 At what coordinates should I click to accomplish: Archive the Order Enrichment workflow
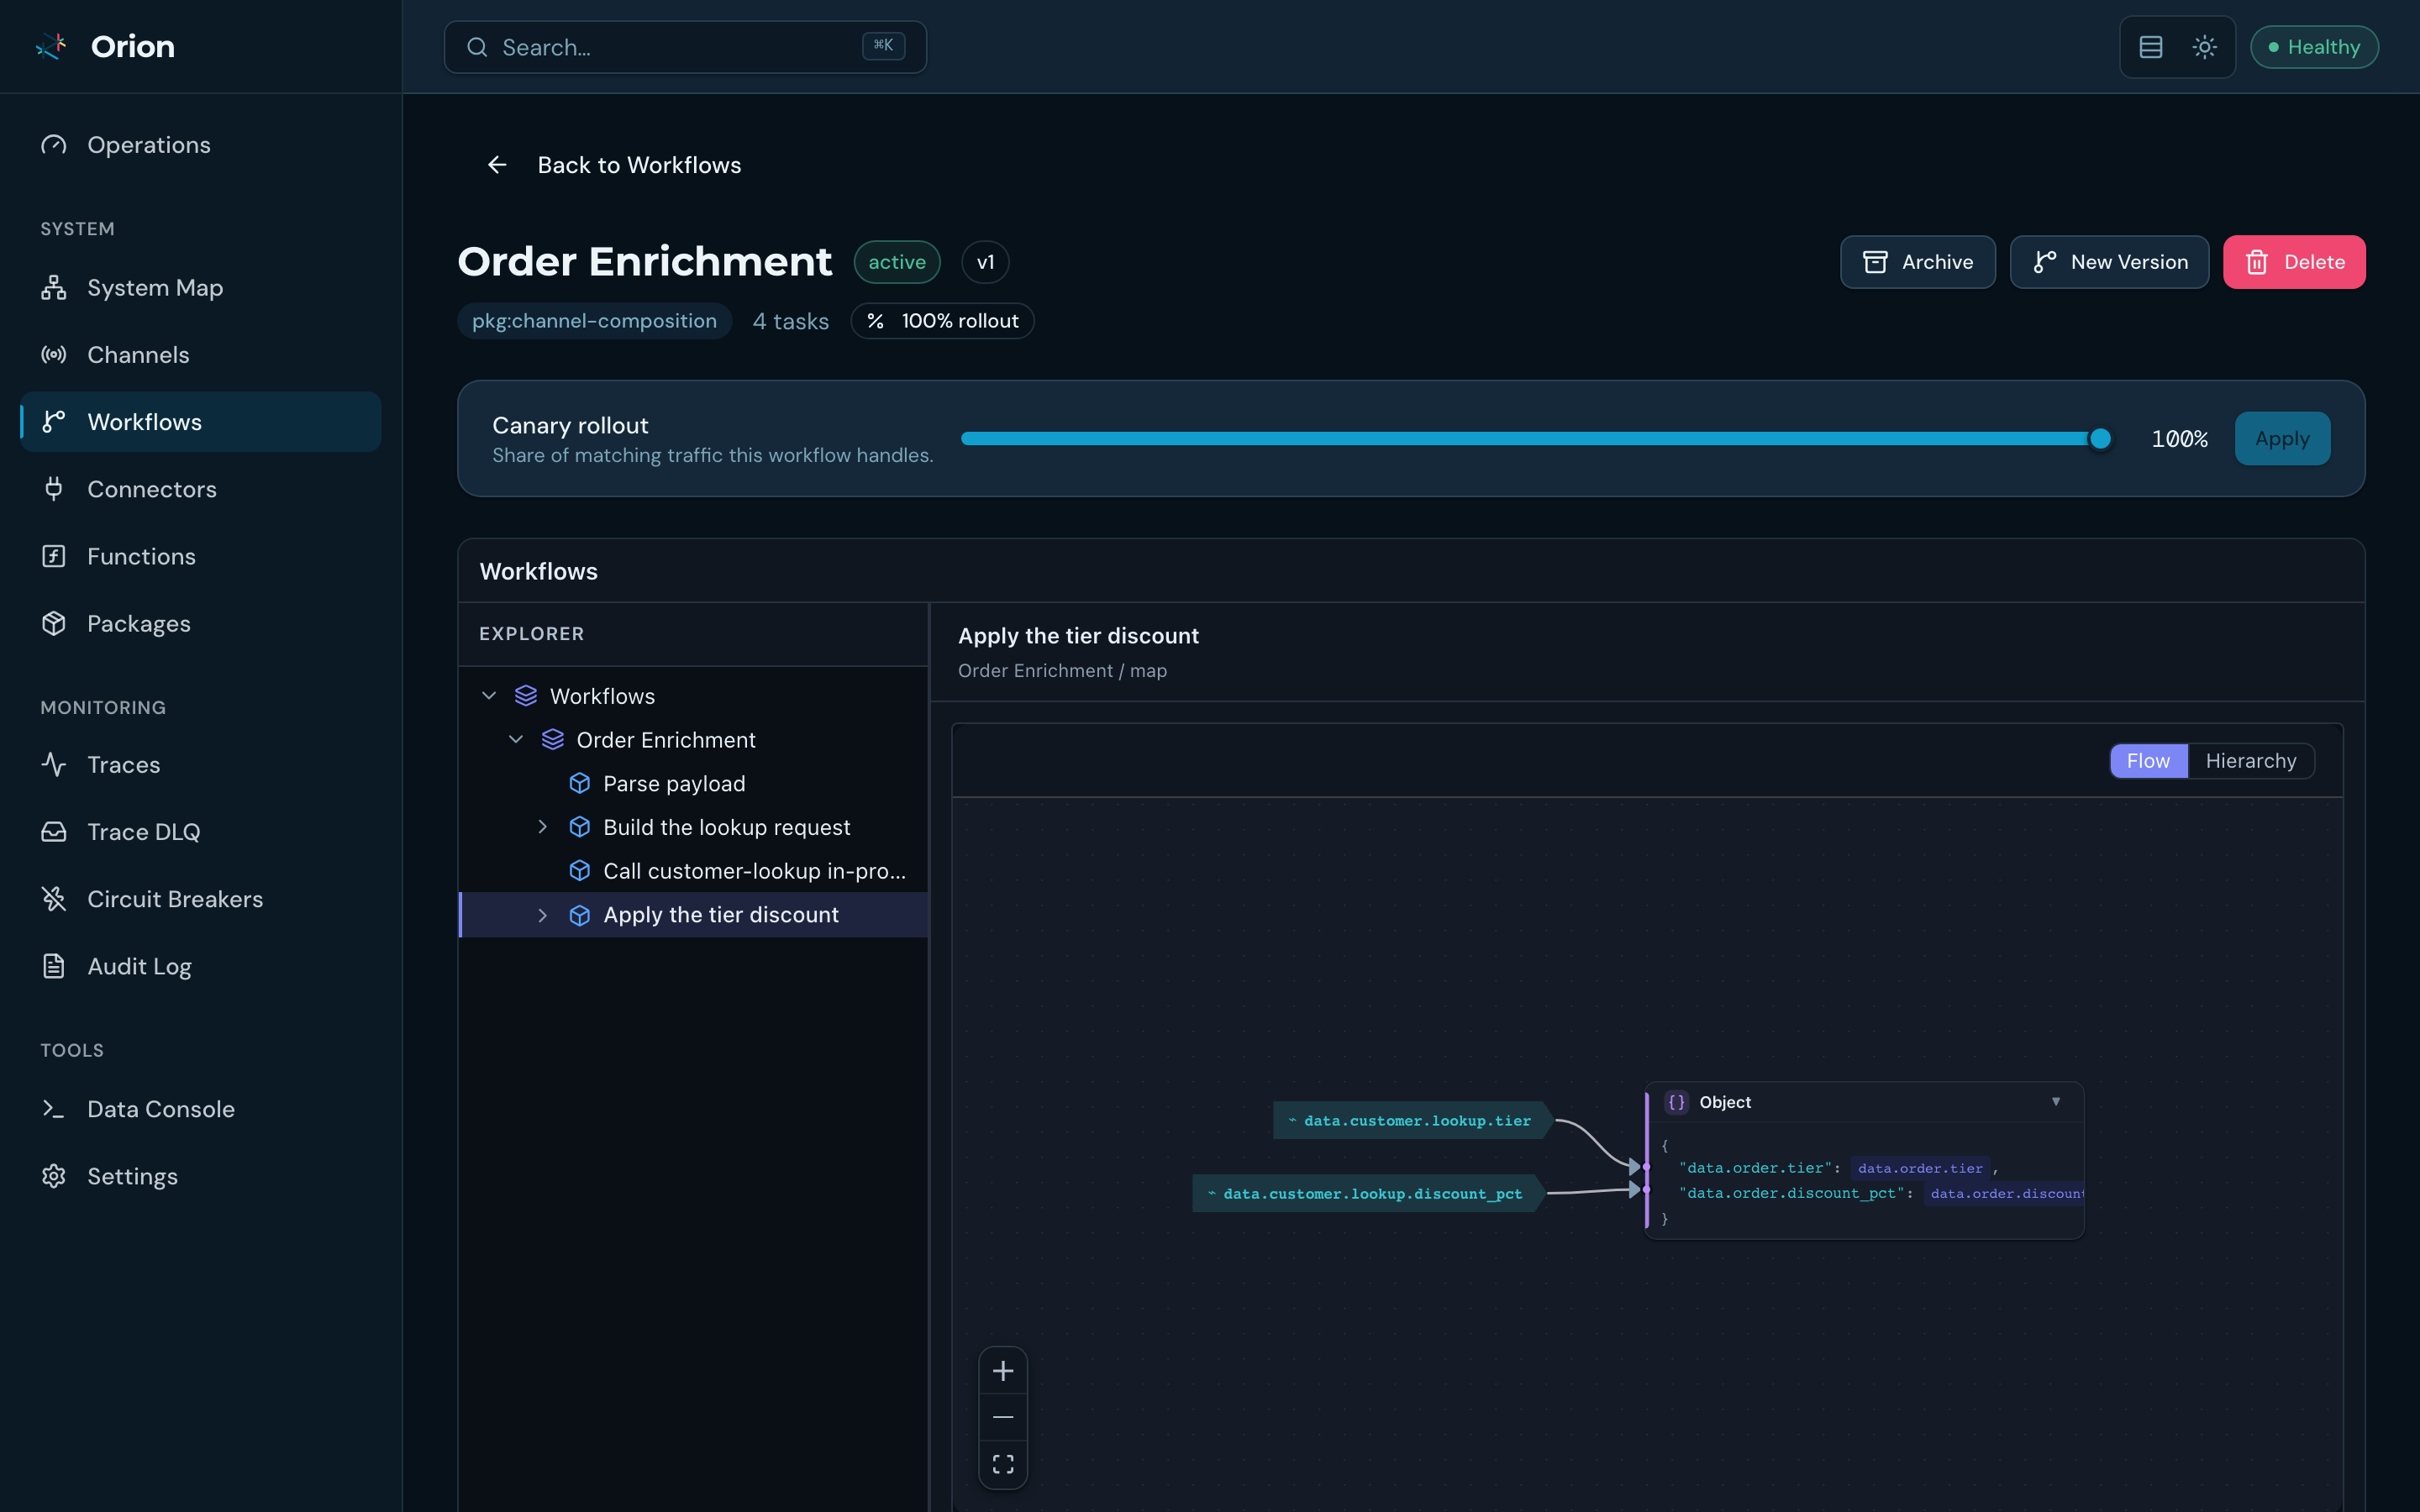coord(1917,262)
